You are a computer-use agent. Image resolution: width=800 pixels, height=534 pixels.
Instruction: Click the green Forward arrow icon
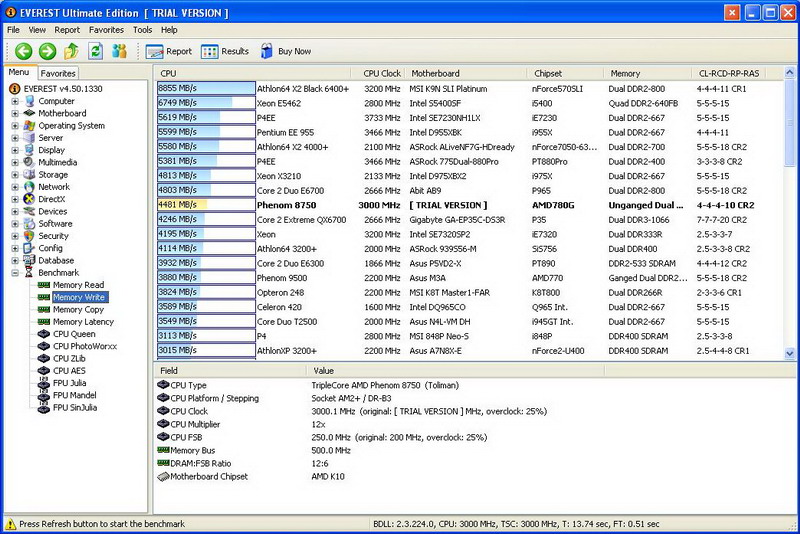[47, 51]
